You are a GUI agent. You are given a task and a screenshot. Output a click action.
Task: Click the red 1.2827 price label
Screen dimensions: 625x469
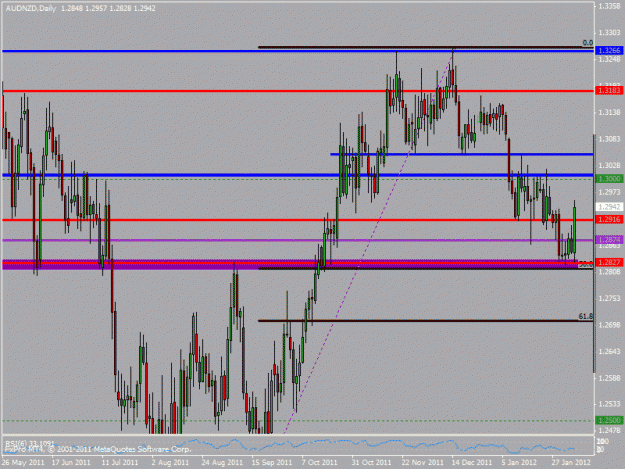[609, 262]
